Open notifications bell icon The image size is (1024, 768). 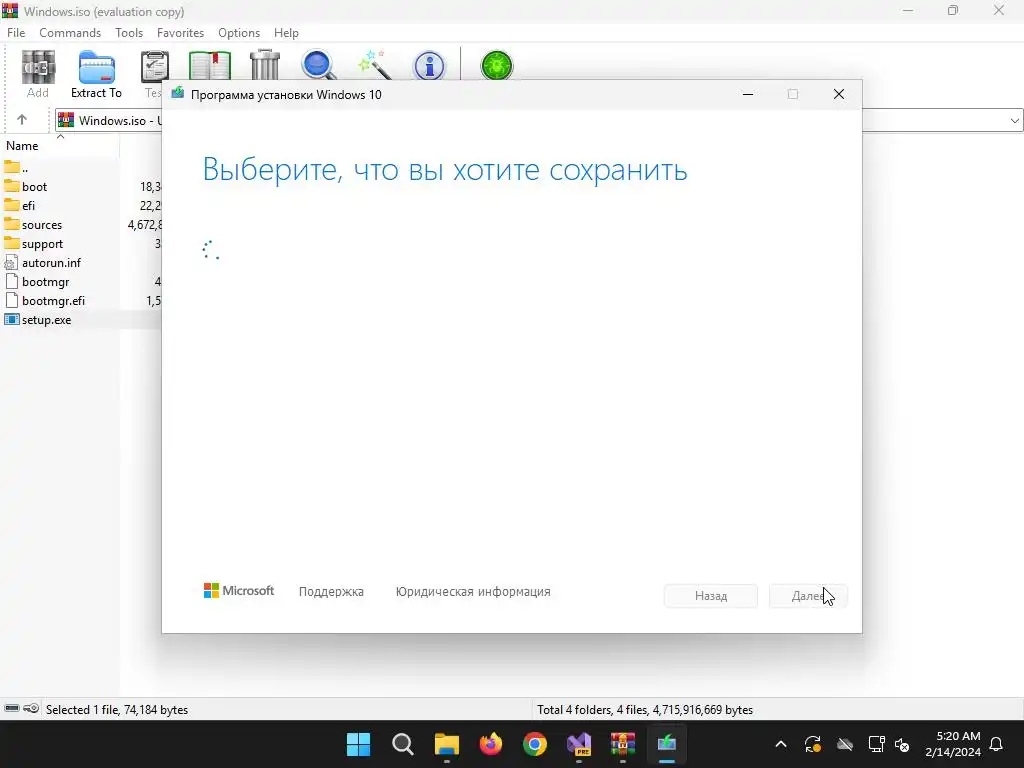(x=996, y=744)
